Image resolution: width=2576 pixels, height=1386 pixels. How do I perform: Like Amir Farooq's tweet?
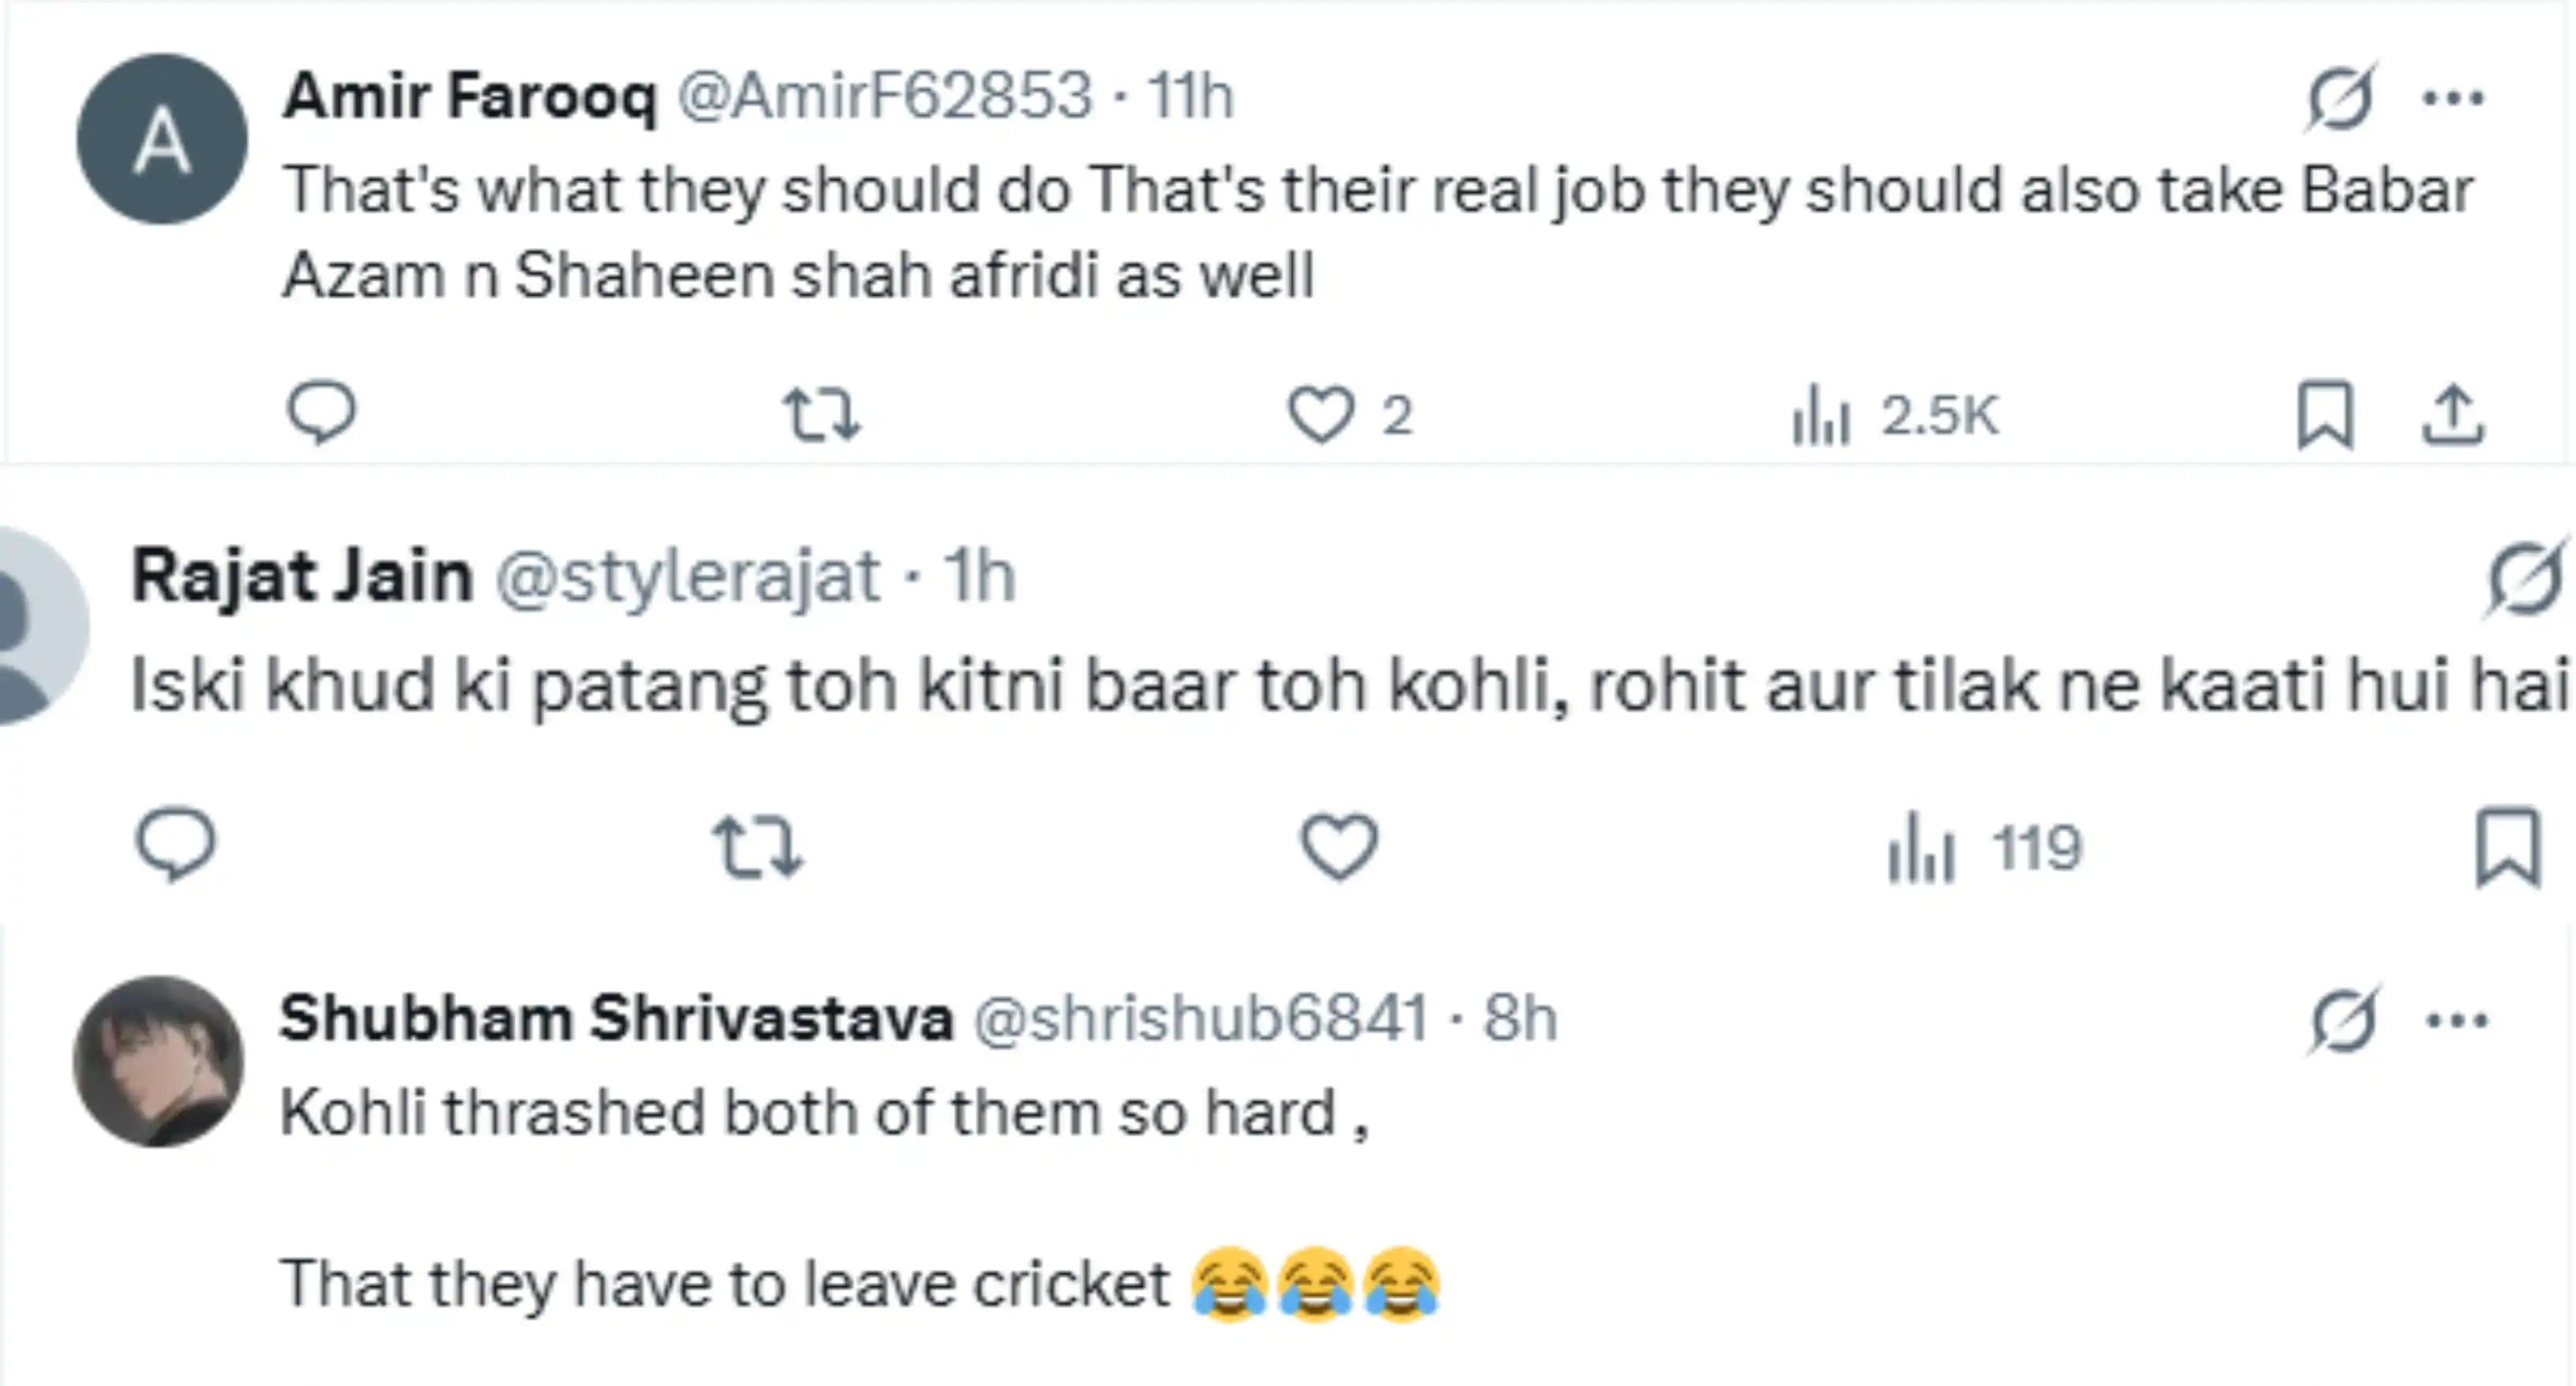pos(1320,414)
